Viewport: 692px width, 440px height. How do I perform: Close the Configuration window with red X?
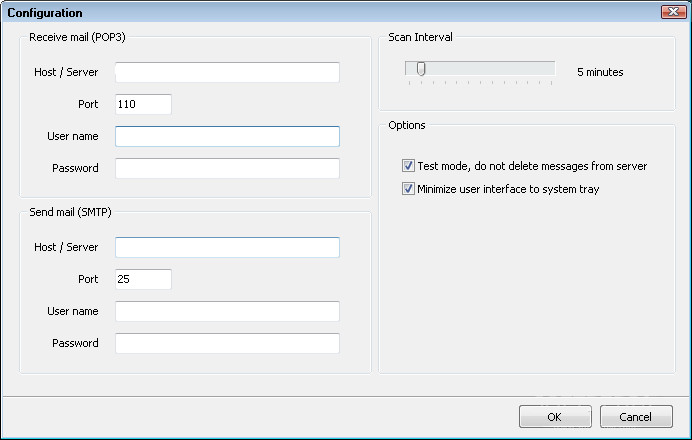coord(673,11)
